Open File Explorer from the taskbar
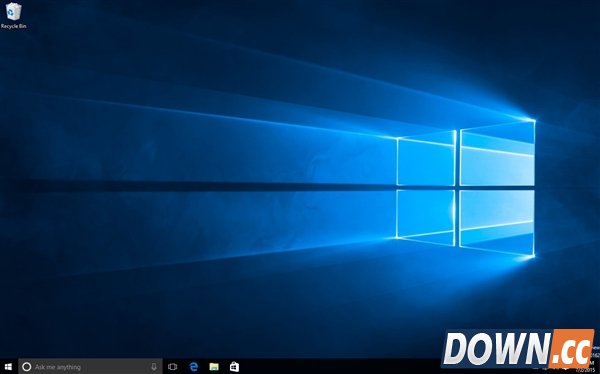 [x=214, y=367]
